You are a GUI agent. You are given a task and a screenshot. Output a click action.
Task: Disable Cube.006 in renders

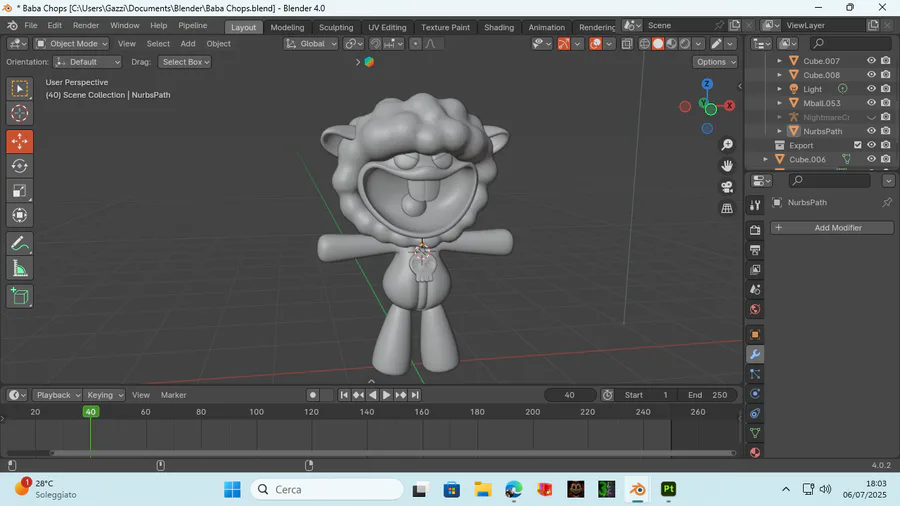point(886,159)
